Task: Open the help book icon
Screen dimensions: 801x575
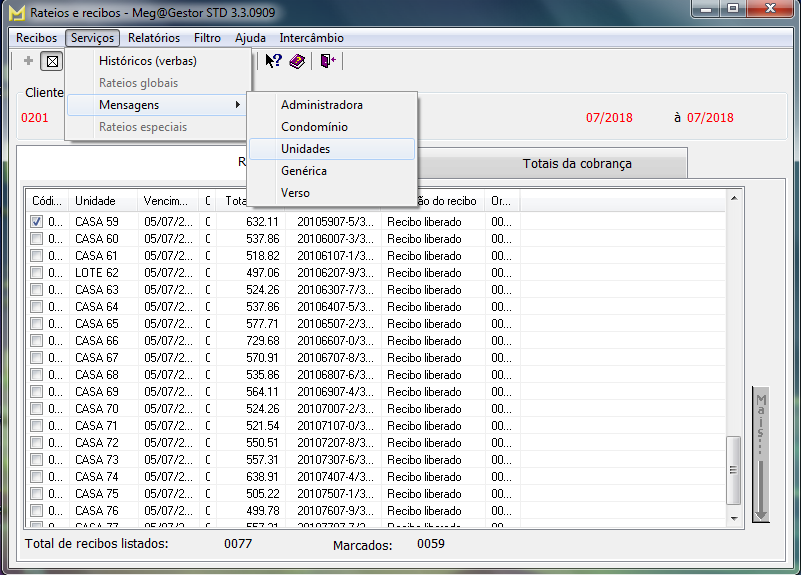Action: click(x=297, y=61)
